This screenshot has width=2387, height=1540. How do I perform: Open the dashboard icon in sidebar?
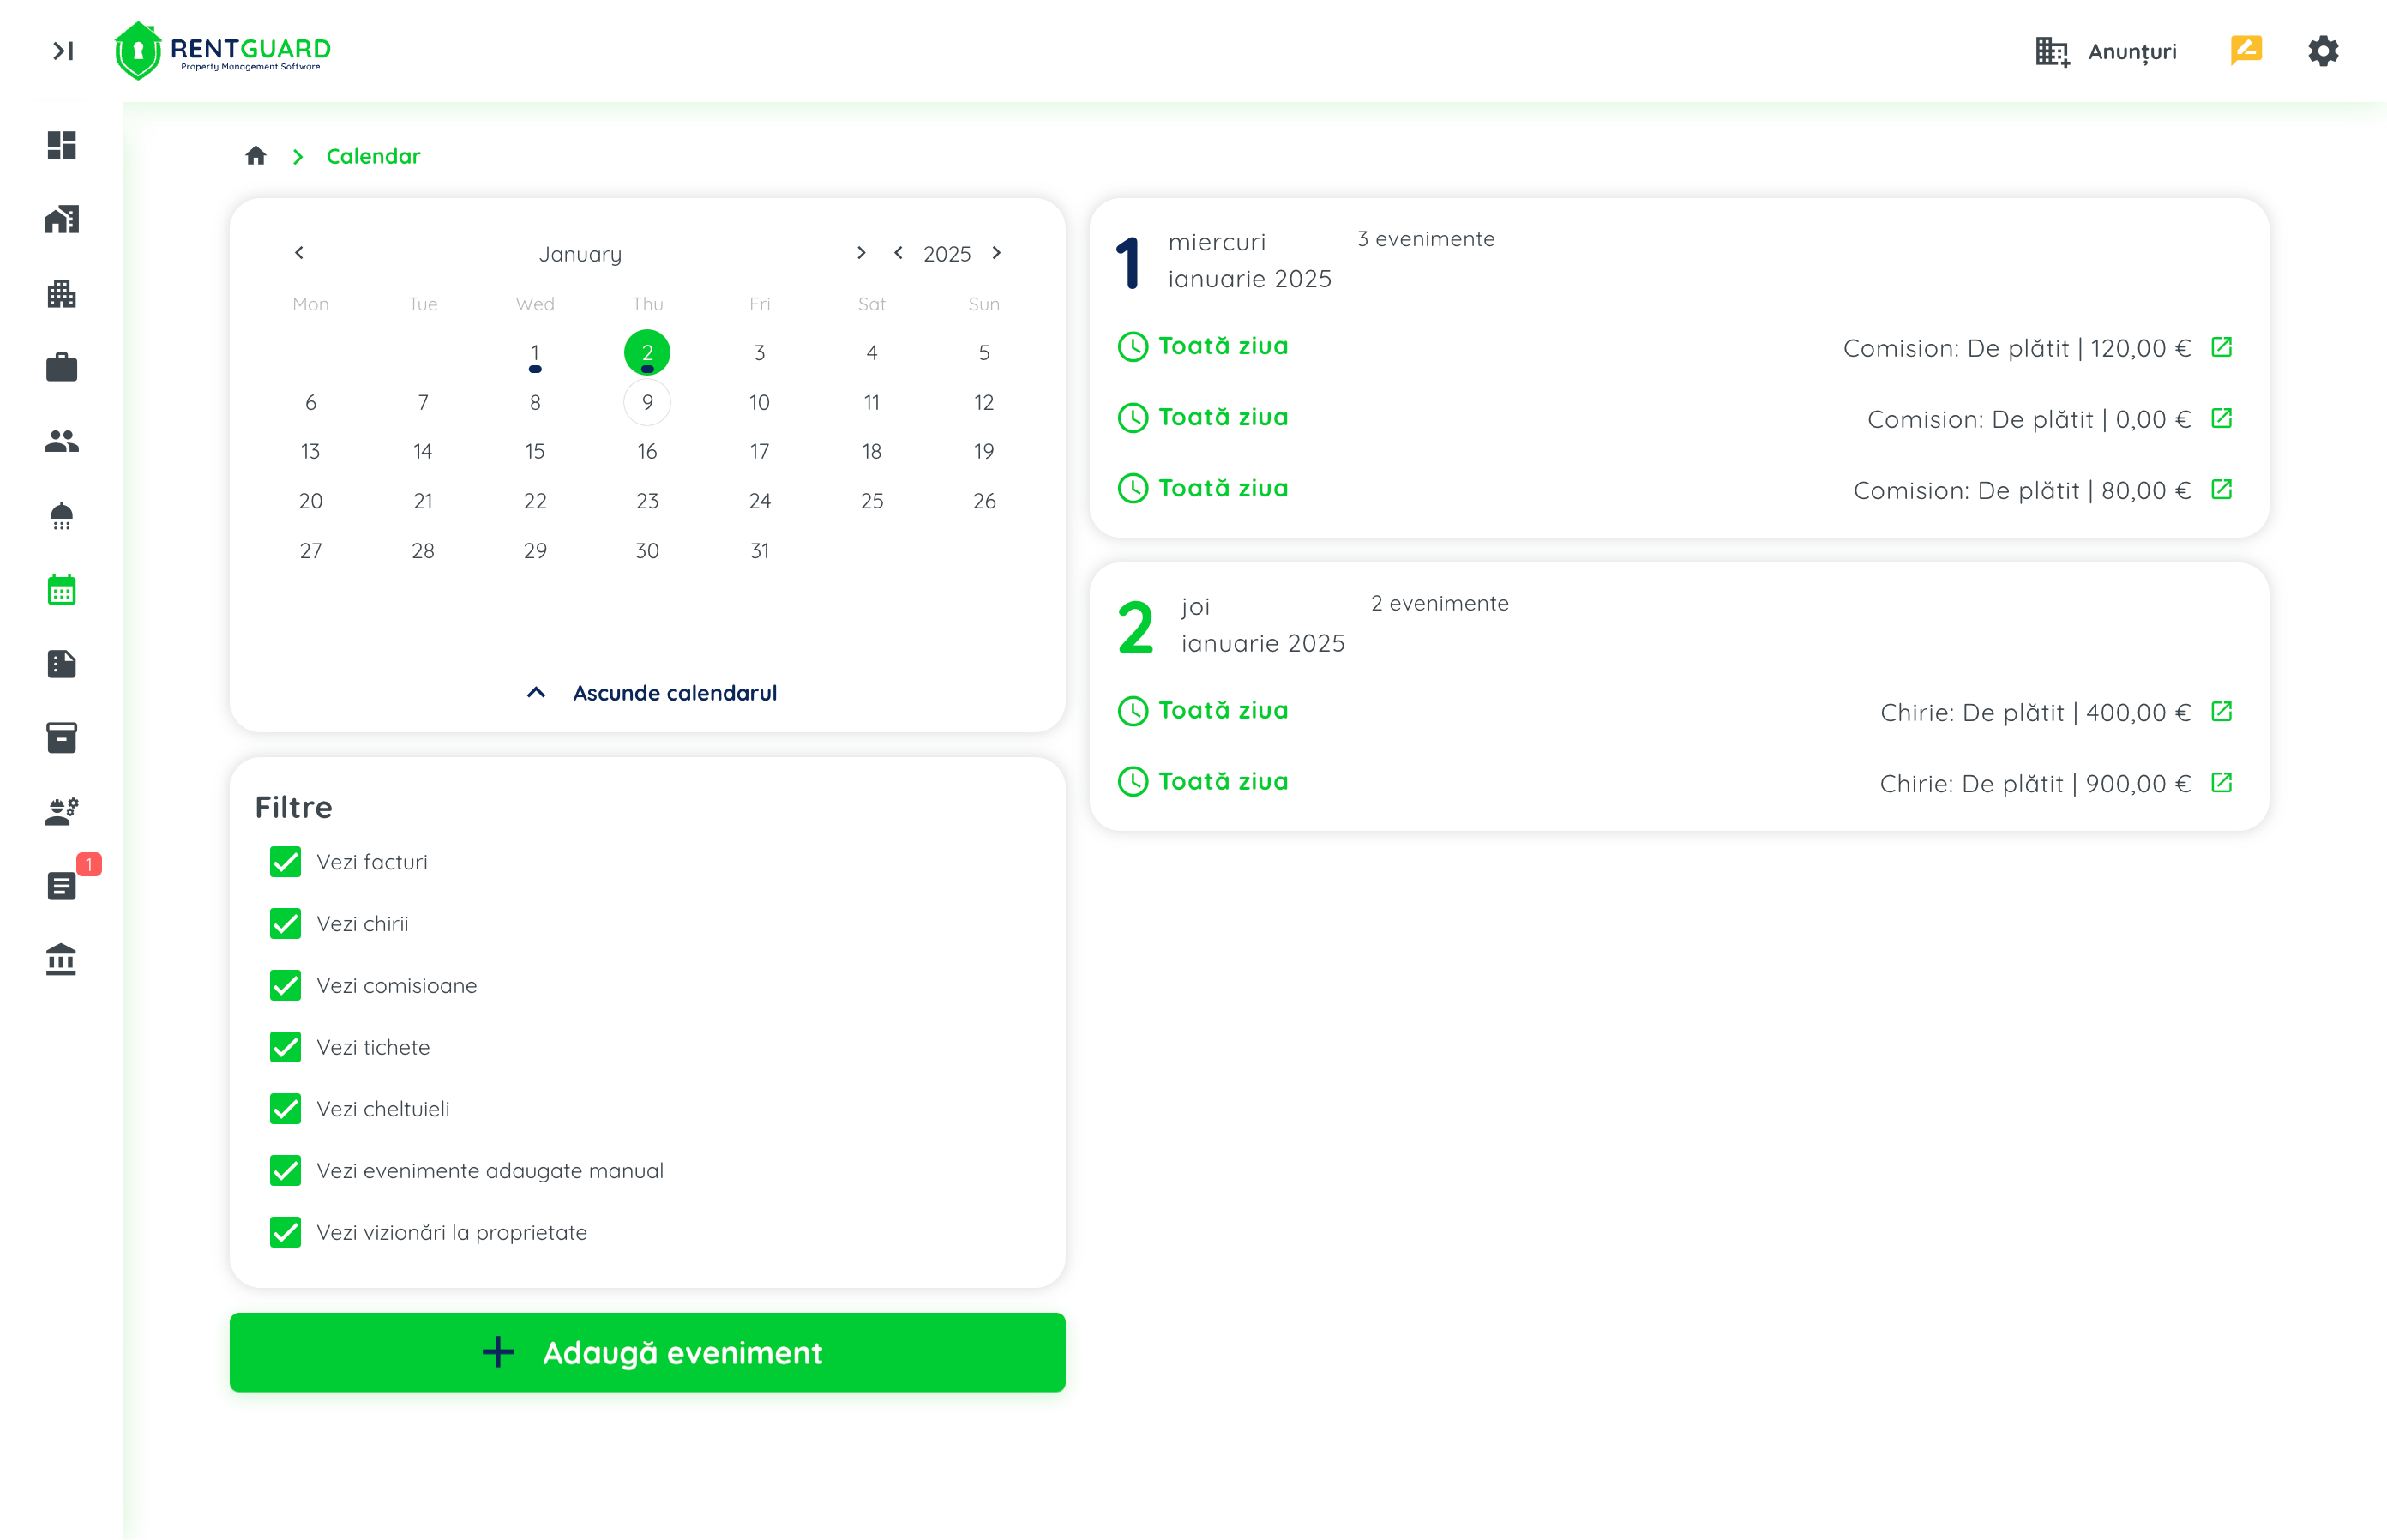click(61, 145)
